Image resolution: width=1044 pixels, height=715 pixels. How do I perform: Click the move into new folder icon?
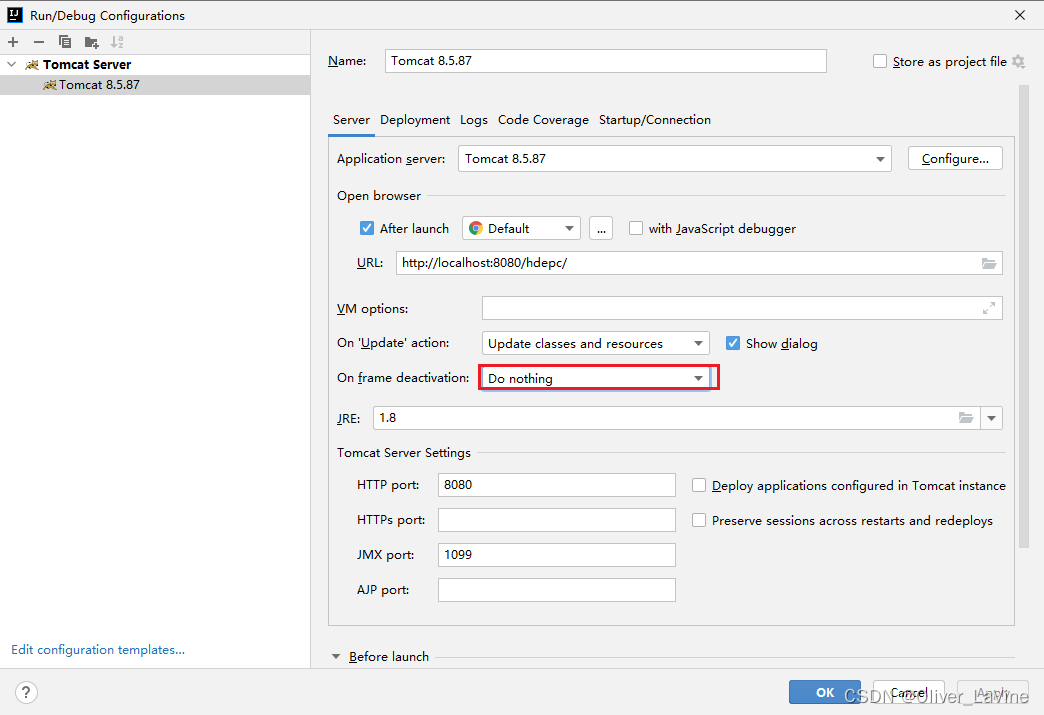pyautogui.click(x=91, y=43)
